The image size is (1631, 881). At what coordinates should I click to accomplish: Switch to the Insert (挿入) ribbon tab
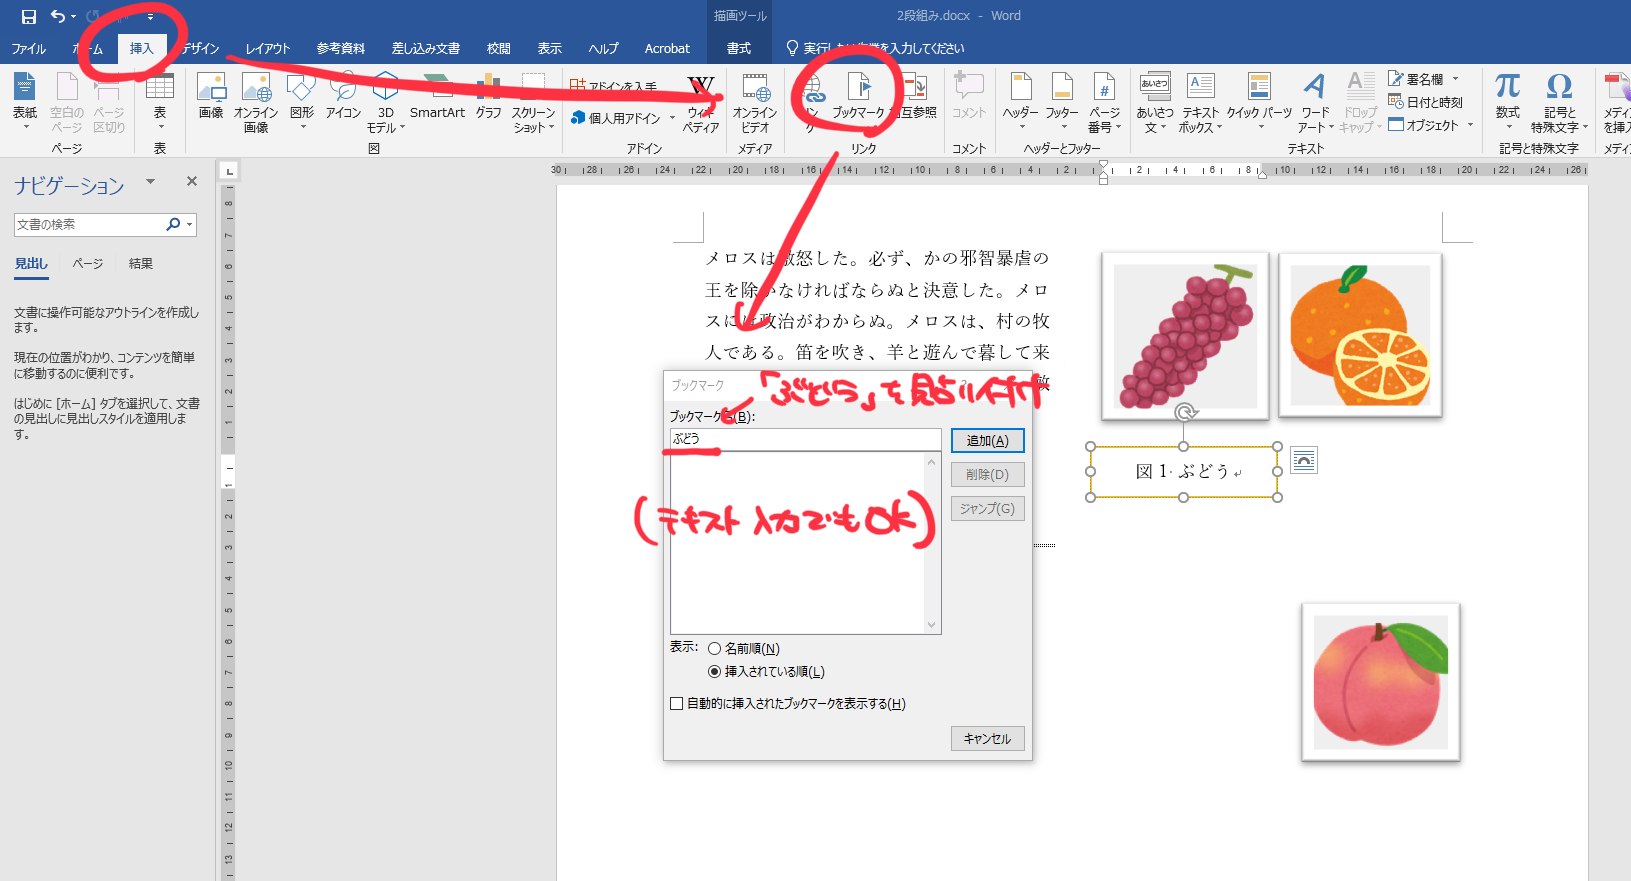pos(141,48)
